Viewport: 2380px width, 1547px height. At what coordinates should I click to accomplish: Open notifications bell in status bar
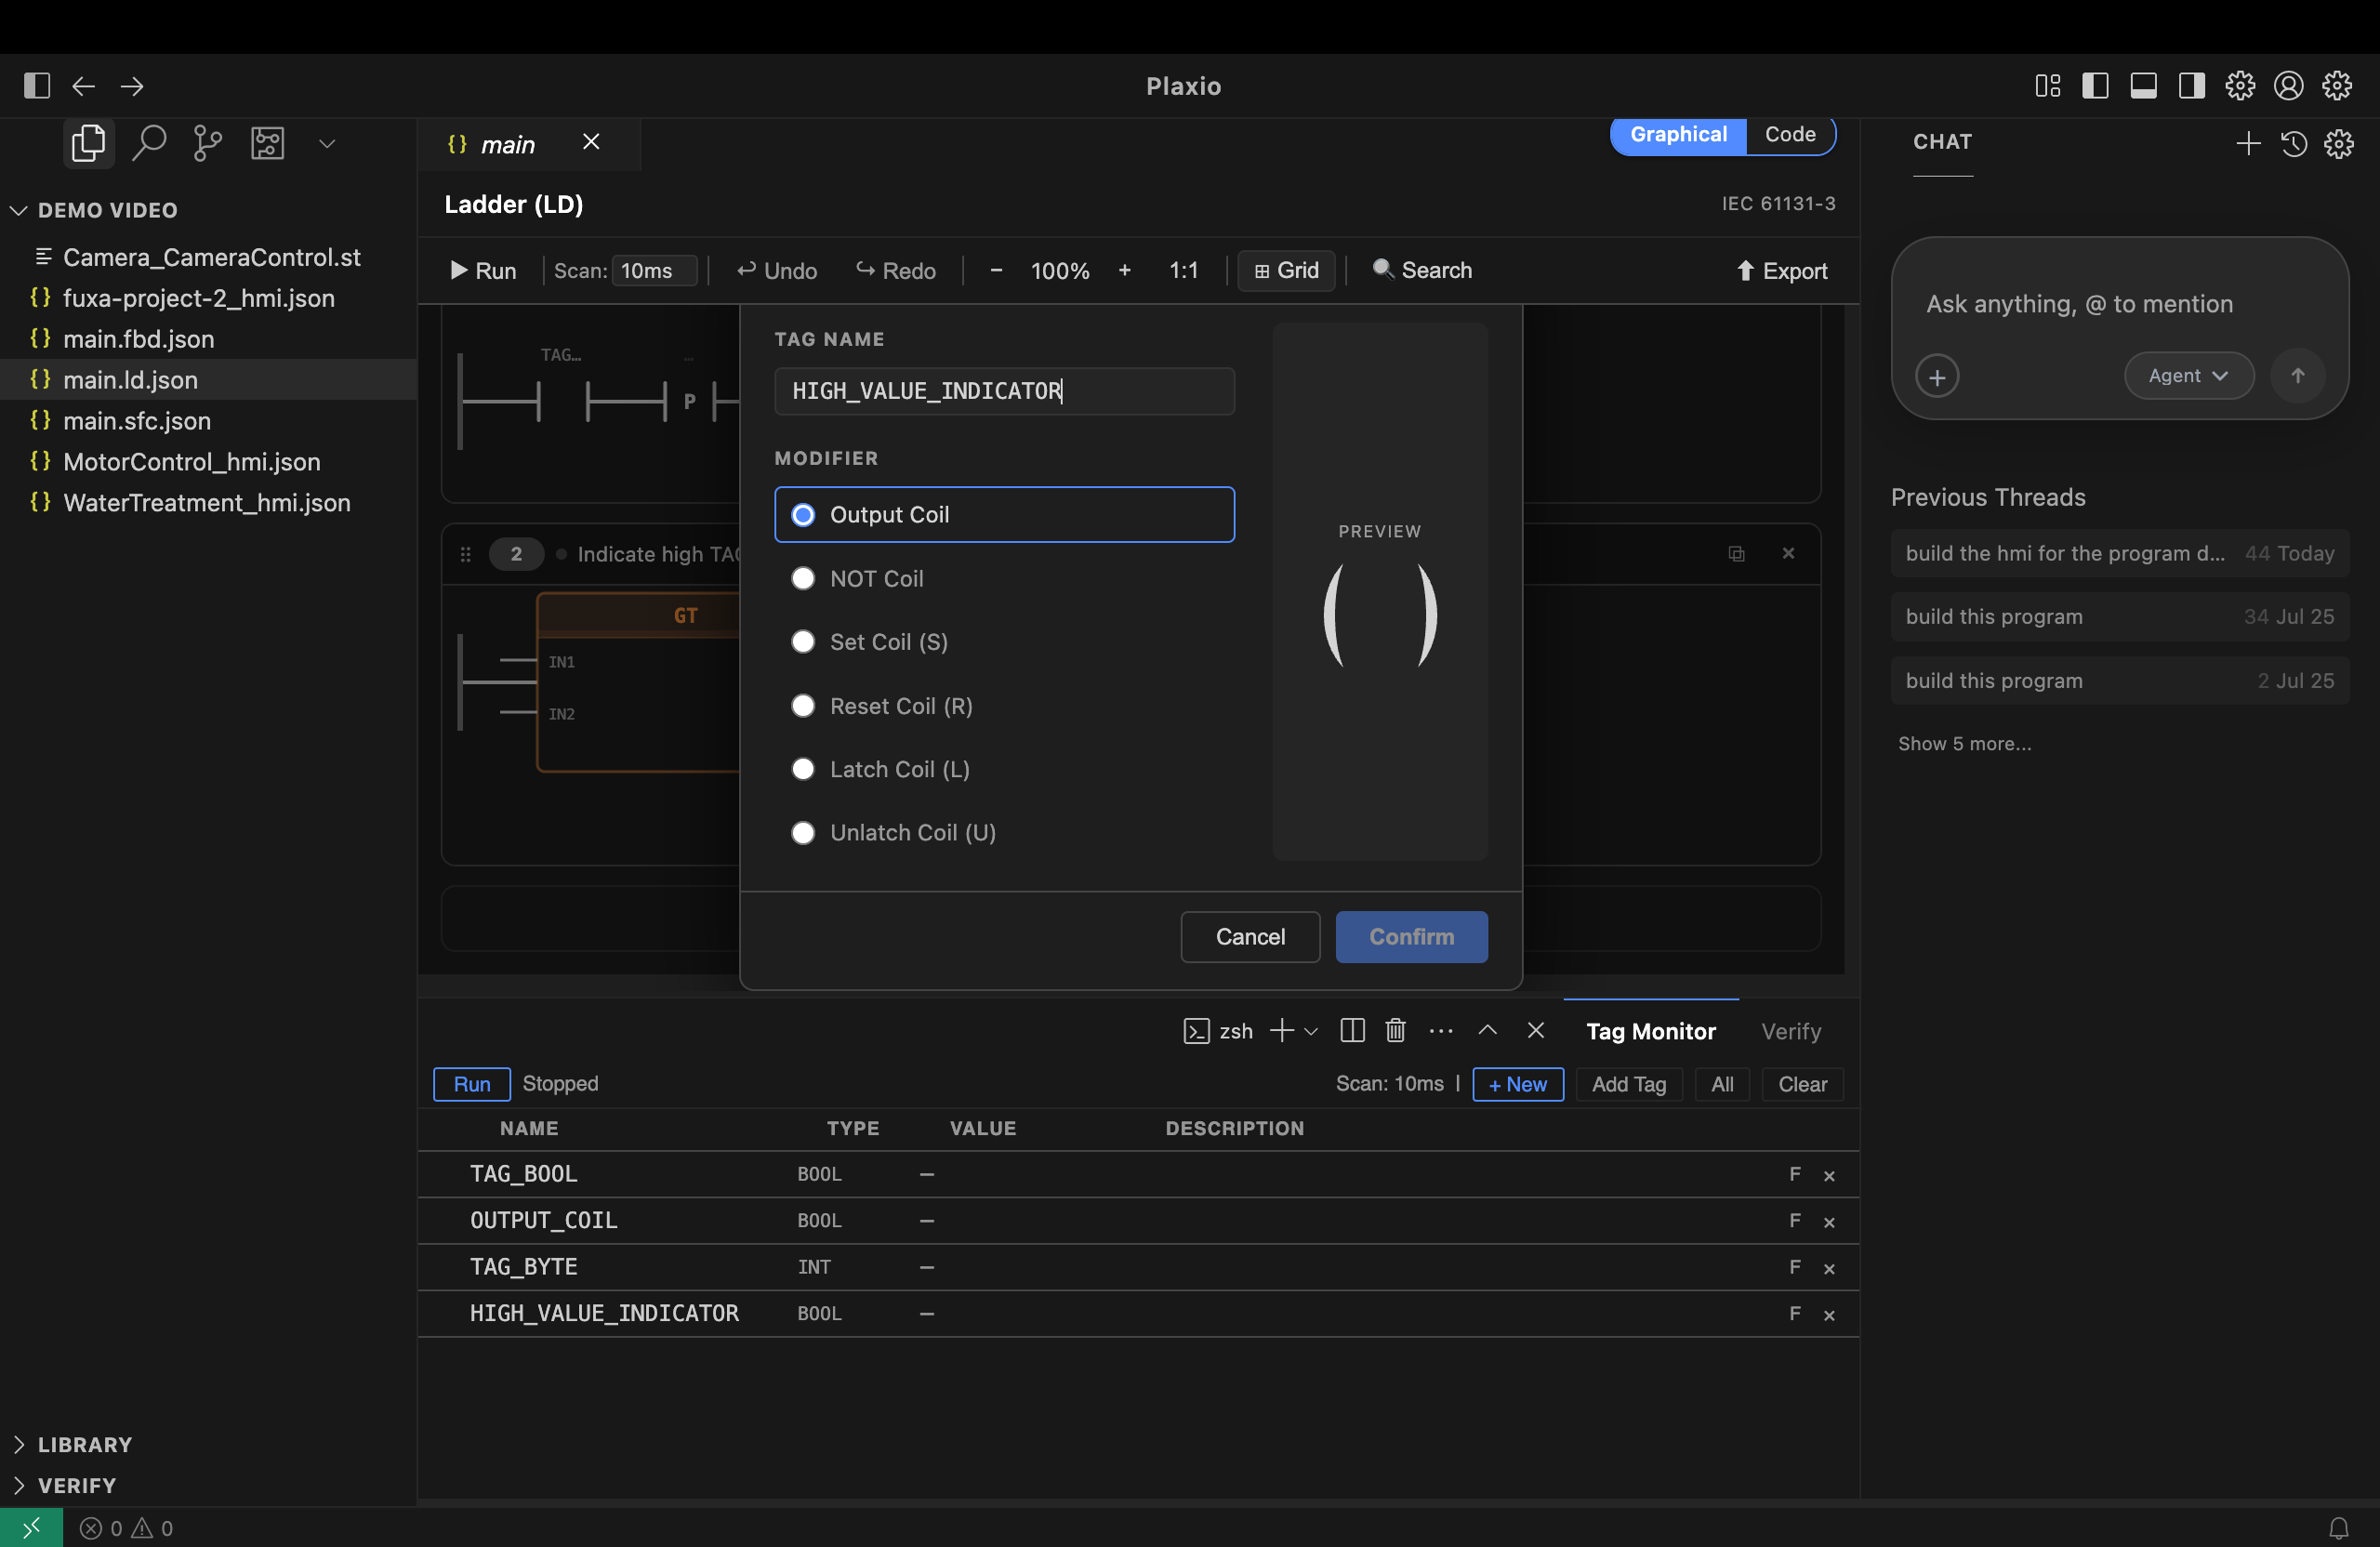pyautogui.click(x=2338, y=1528)
